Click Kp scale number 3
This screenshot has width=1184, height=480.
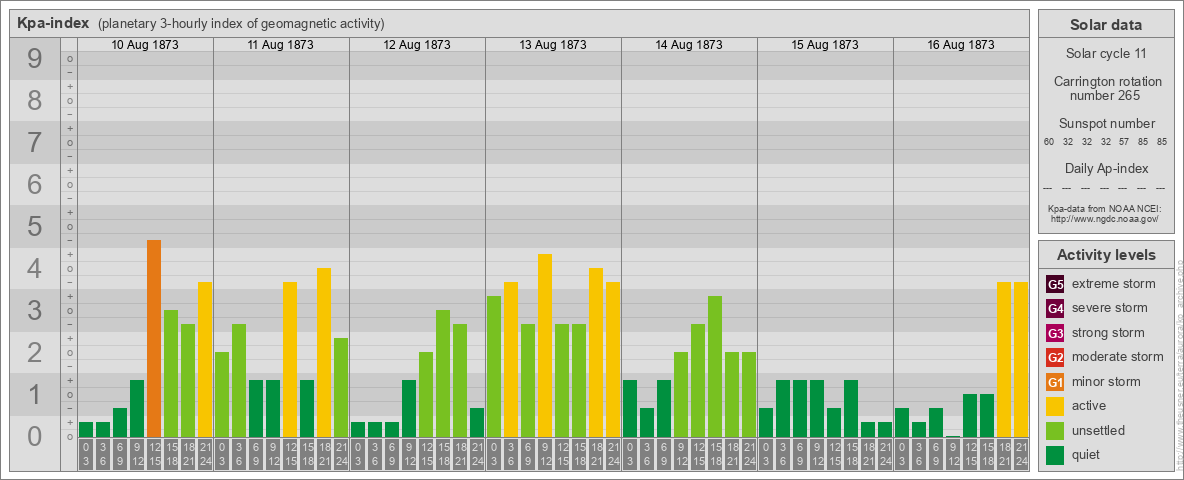click(35, 310)
